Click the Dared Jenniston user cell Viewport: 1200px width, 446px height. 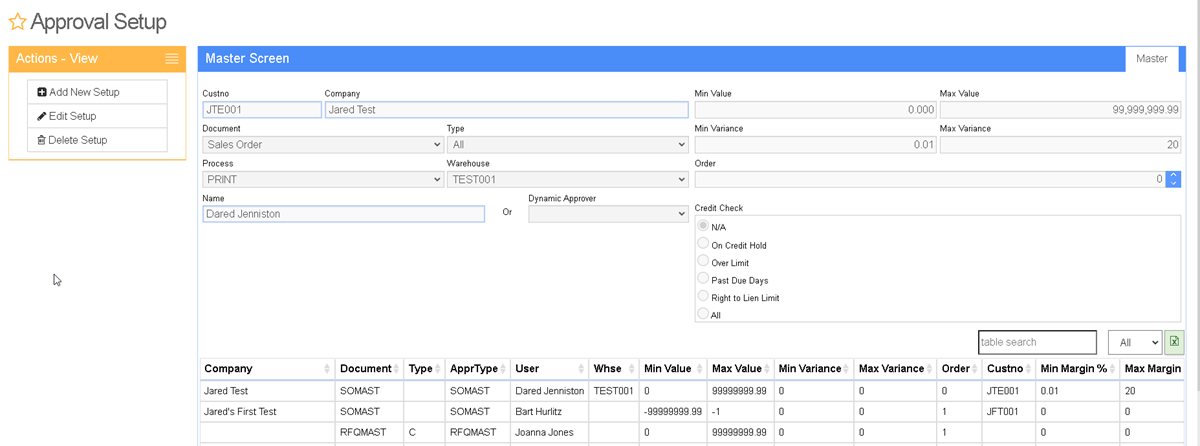click(x=549, y=391)
